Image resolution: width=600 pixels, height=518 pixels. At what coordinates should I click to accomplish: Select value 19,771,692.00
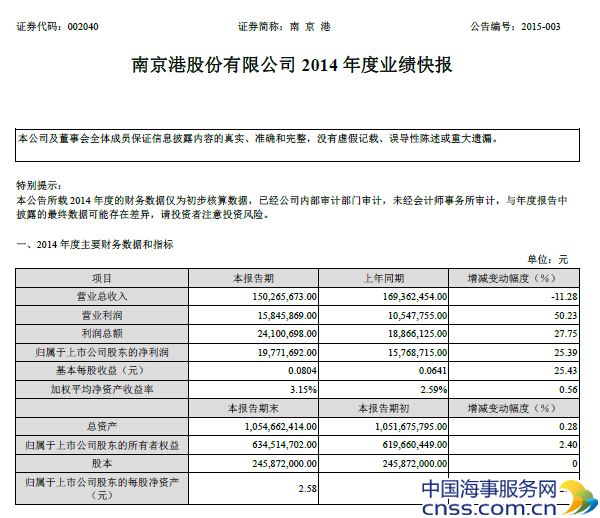coord(287,352)
